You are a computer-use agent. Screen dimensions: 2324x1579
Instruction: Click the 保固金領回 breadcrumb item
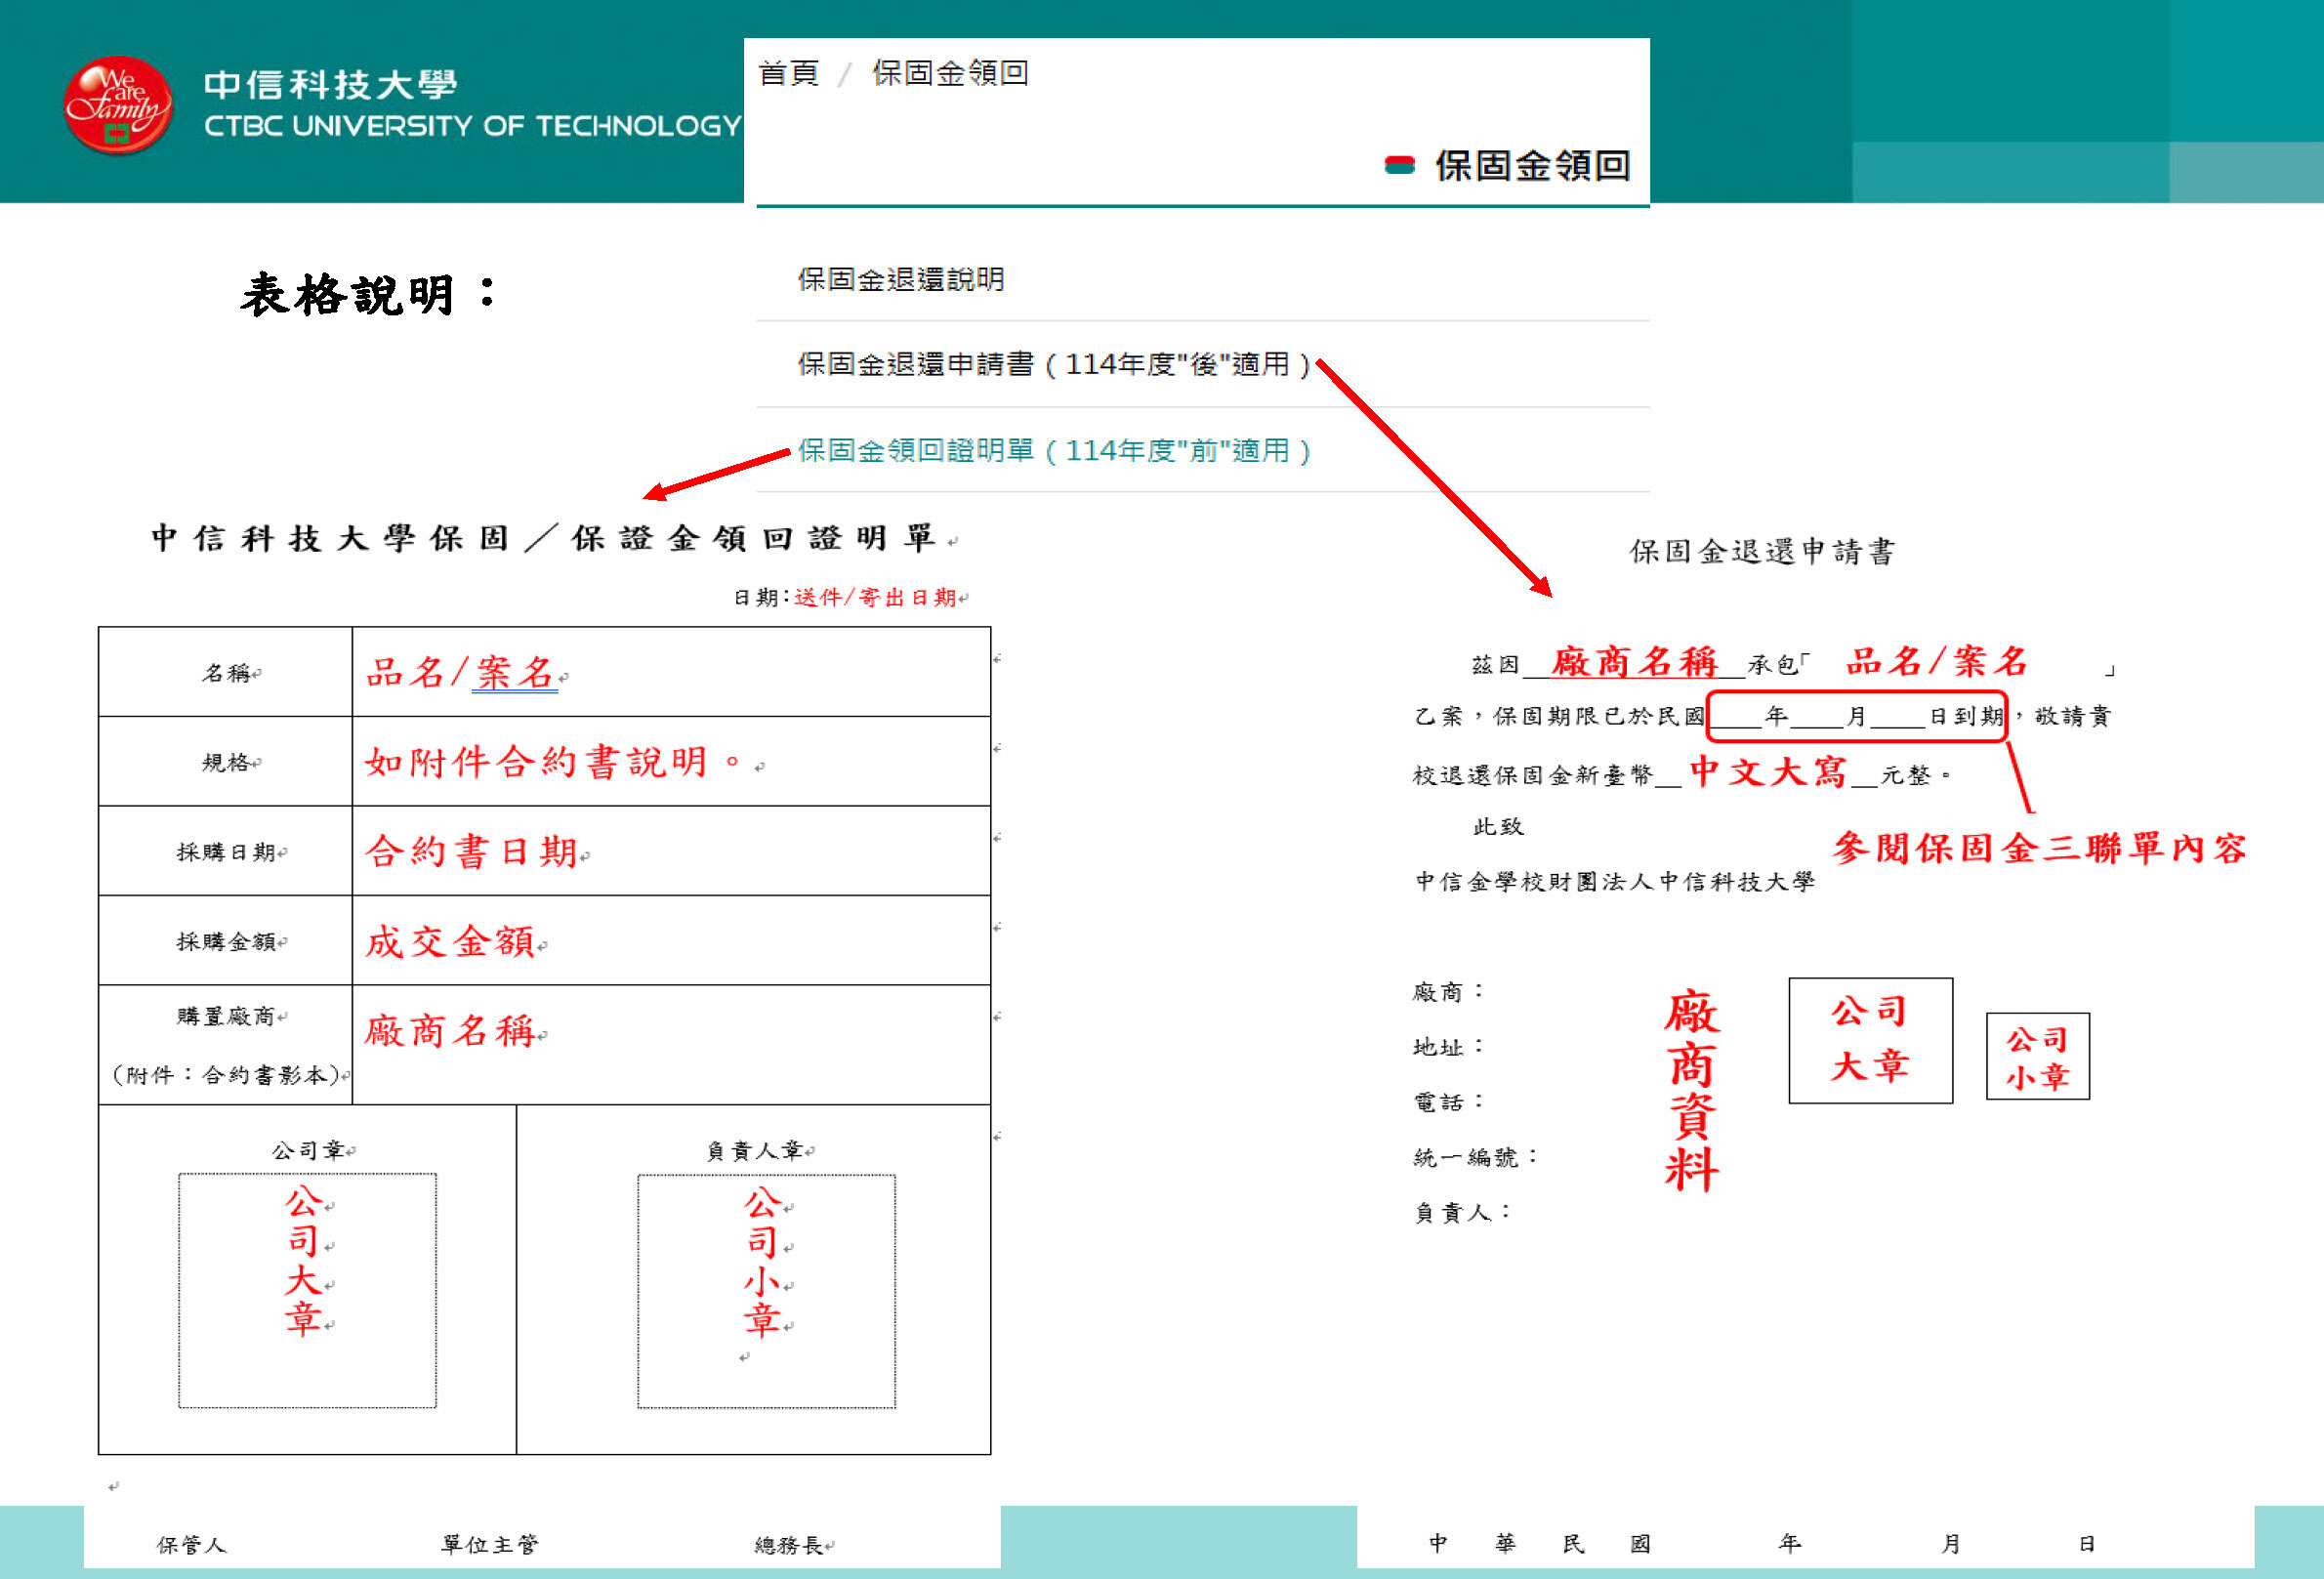[950, 73]
